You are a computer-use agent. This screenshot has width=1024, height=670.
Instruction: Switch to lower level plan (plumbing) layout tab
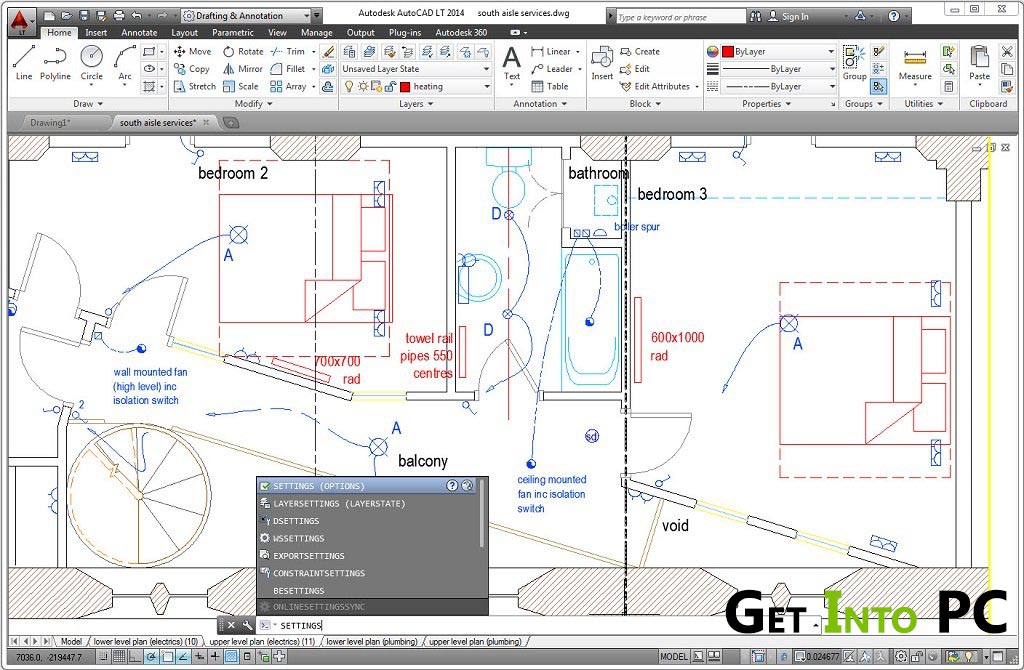click(372, 641)
